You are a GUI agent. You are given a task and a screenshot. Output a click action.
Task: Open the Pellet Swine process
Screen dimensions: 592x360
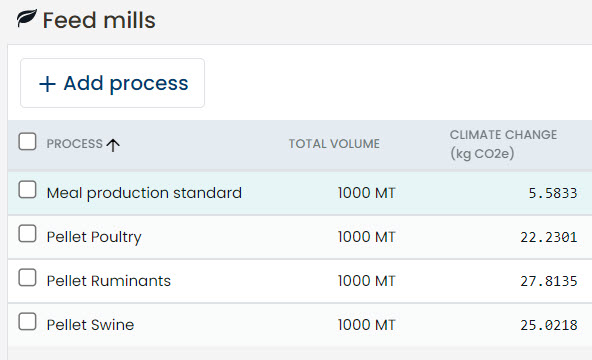(x=90, y=325)
